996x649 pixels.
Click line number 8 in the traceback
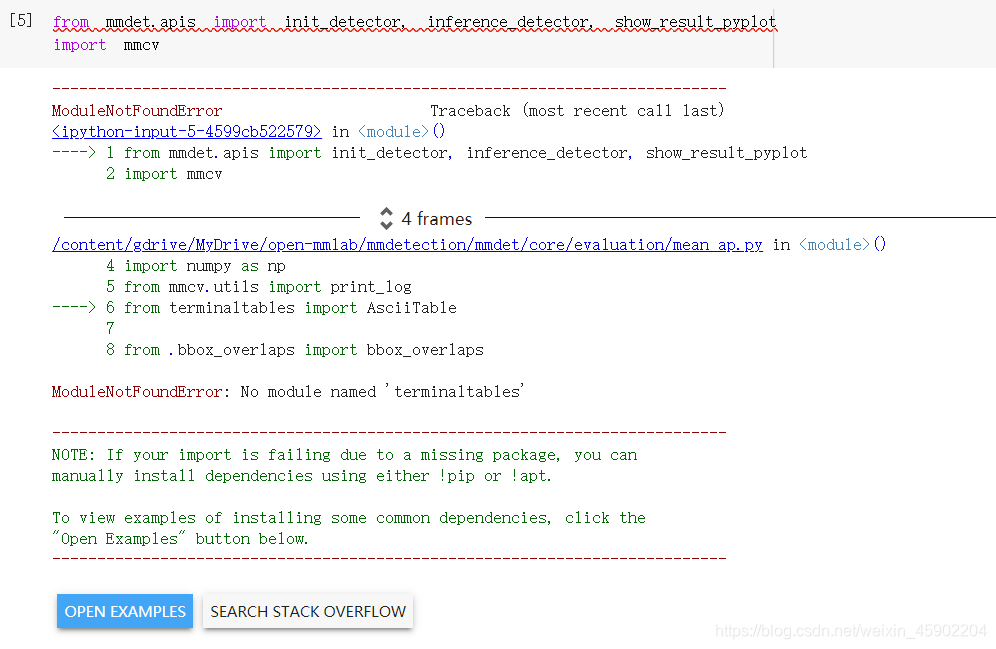tap(110, 349)
